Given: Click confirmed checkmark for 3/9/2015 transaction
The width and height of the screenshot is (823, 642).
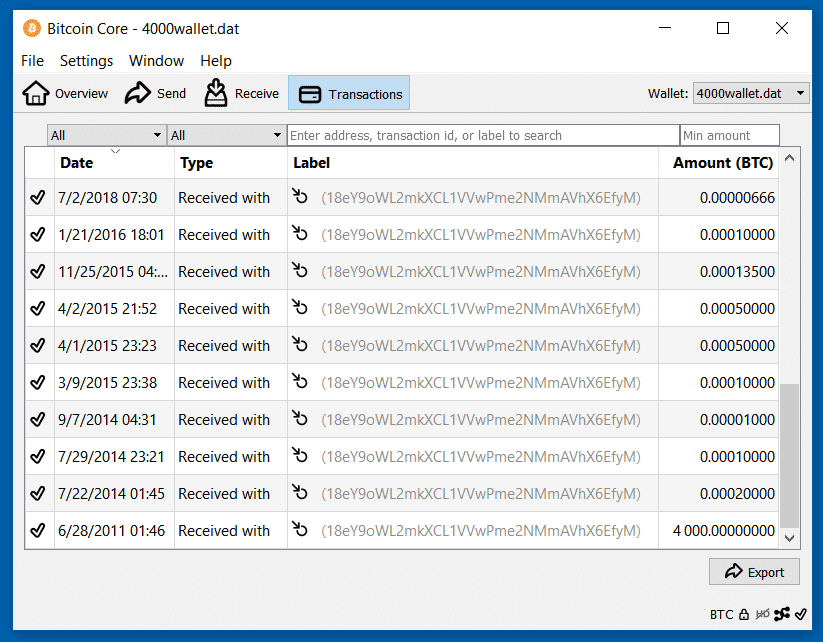Looking at the screenshot, I should 38,383.
